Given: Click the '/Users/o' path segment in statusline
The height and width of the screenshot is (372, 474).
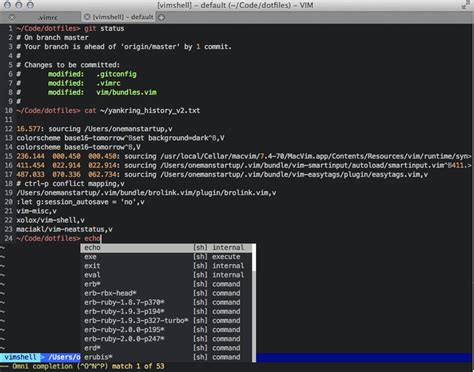Looking at the screenshot, I should (x=63, y=357).
